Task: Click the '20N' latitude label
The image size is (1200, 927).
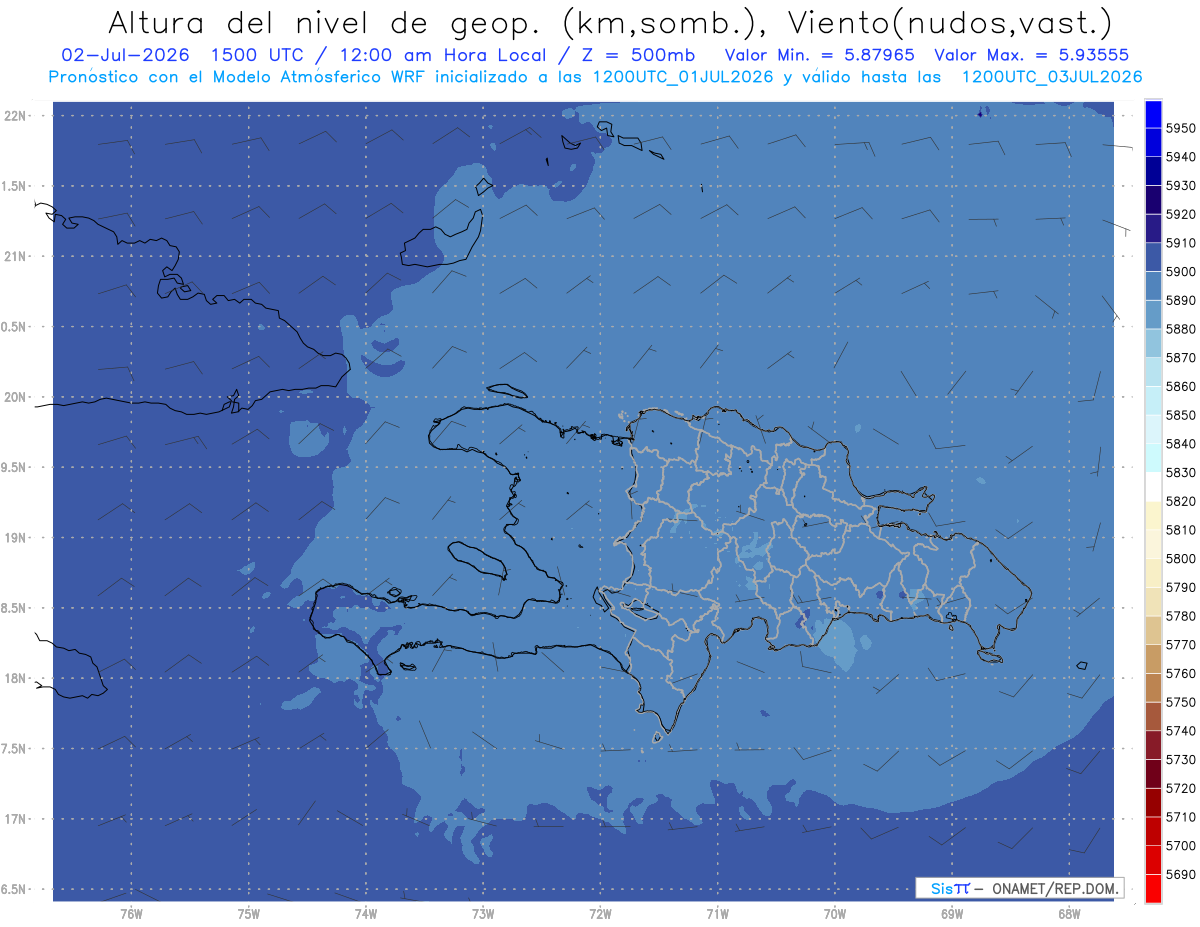Action: (14, 397)
